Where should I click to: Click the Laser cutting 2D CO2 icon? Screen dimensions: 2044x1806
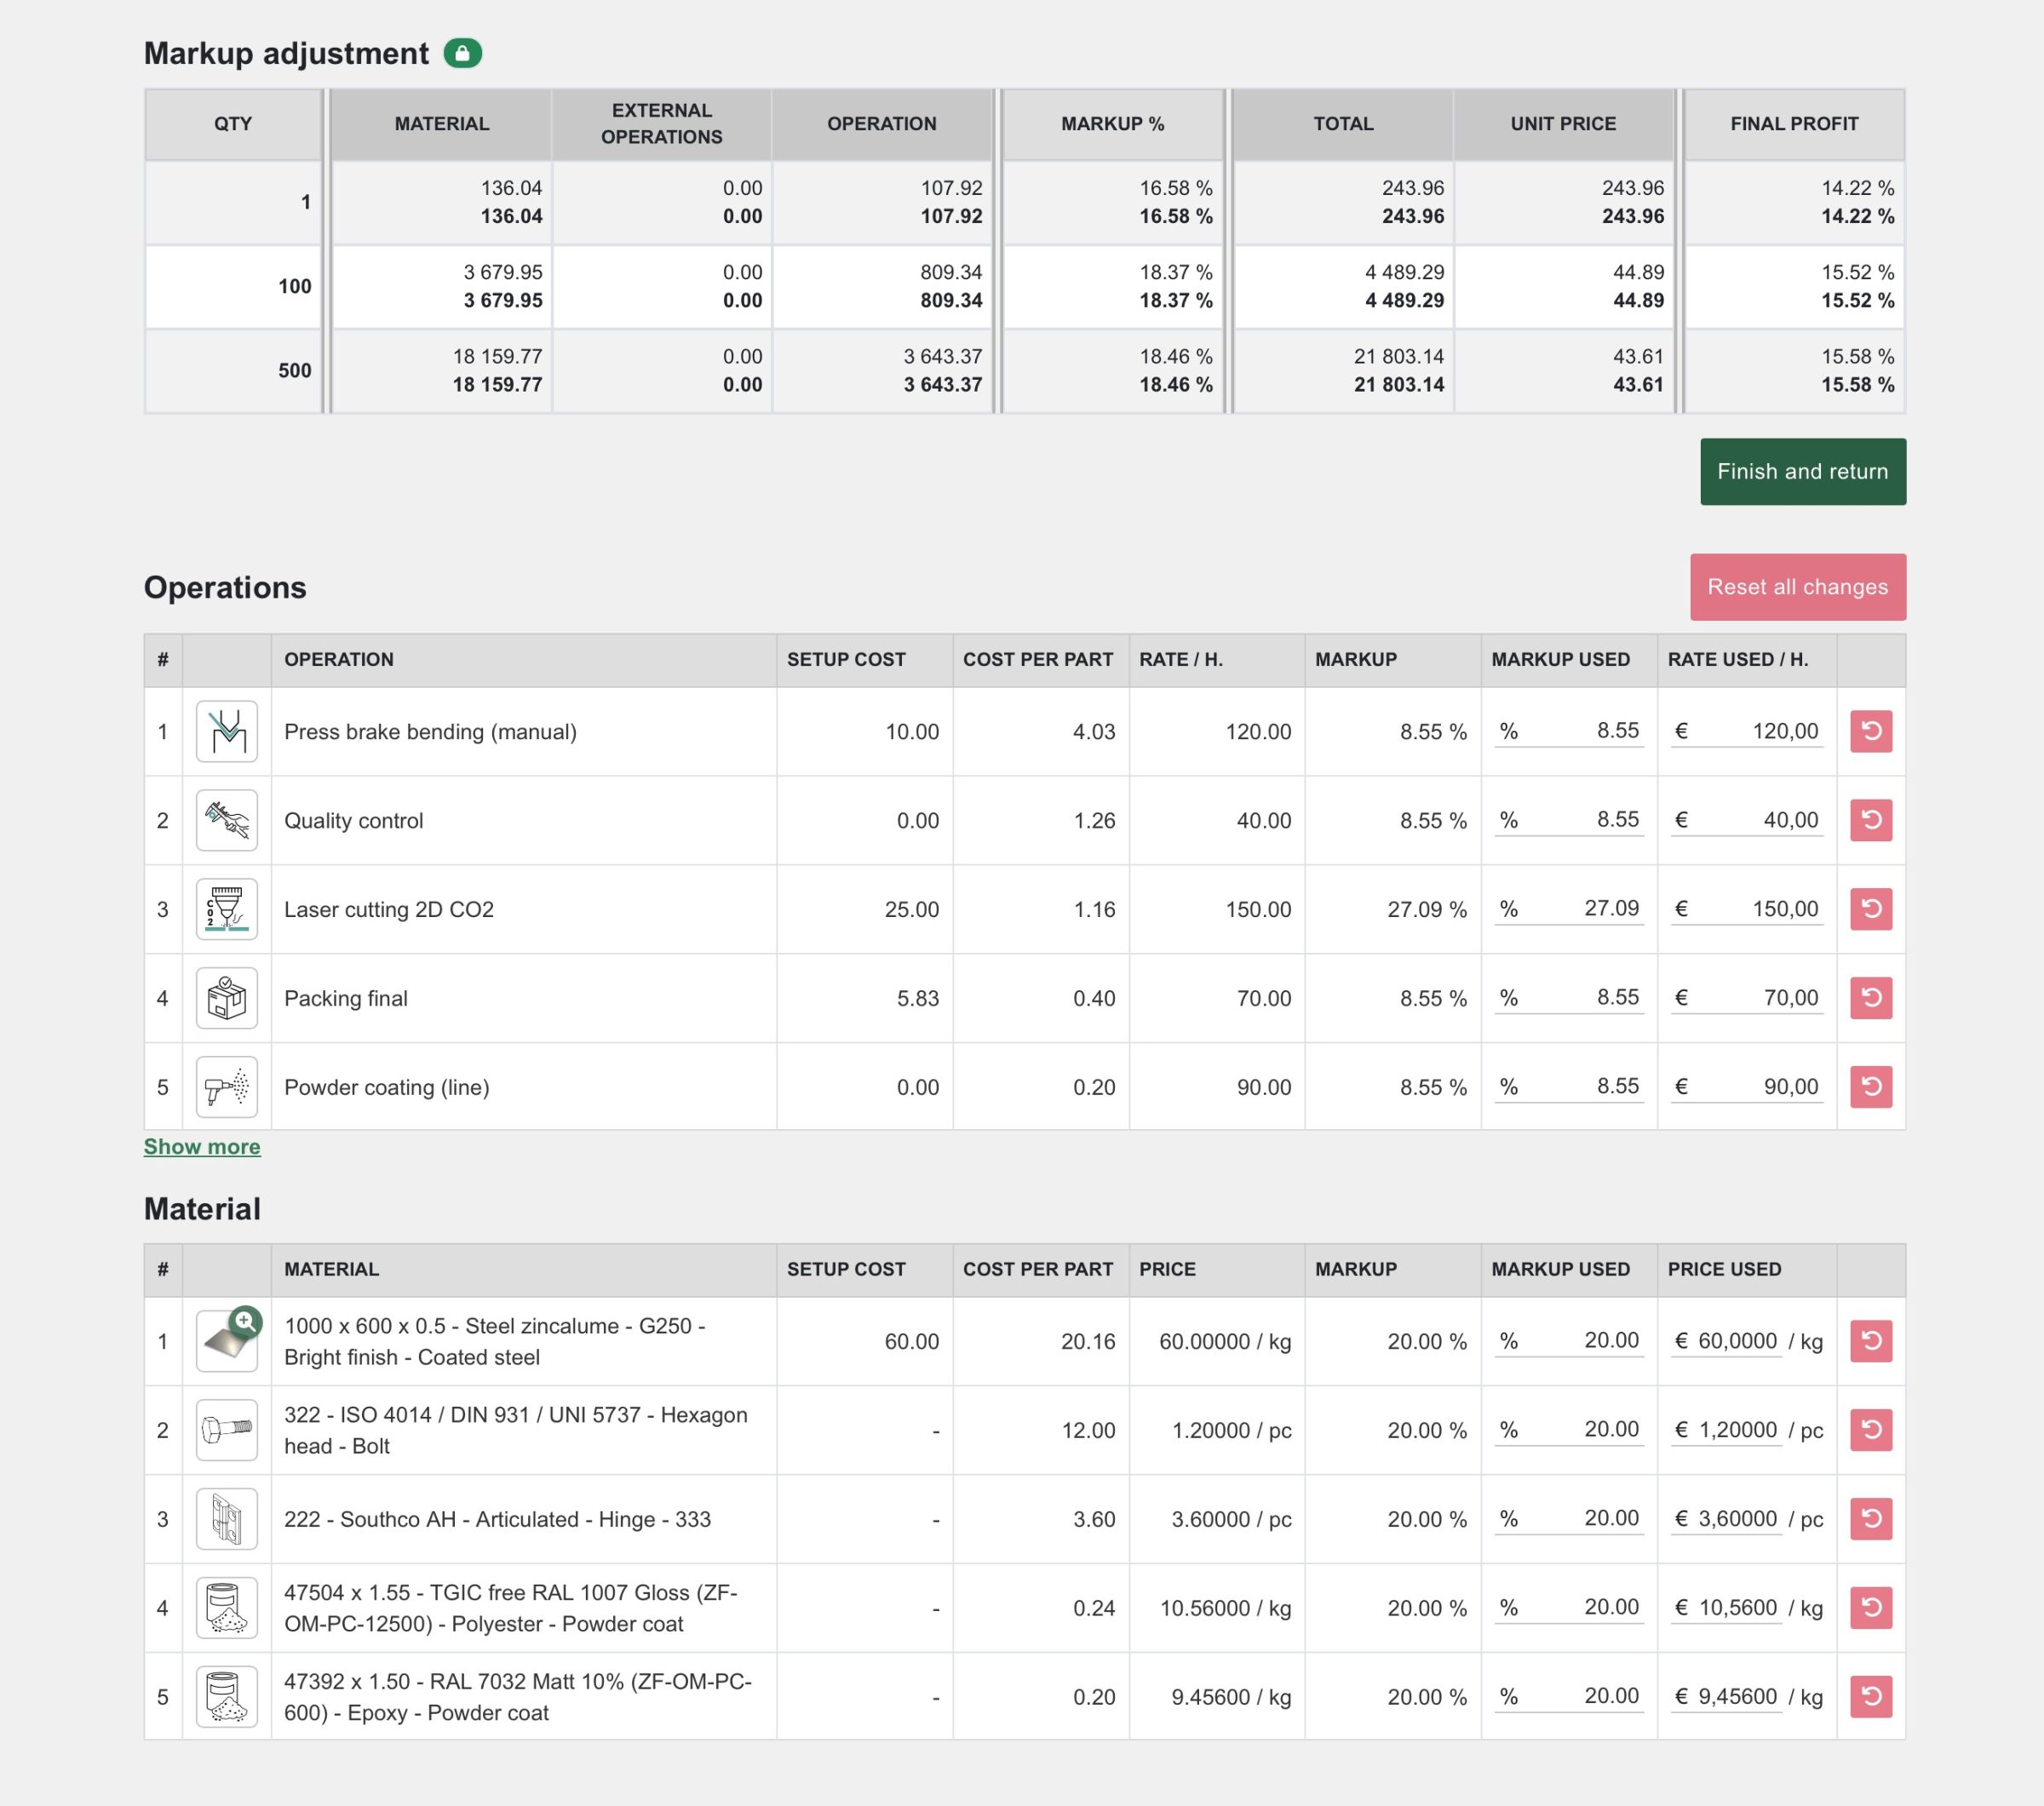(227, 910)
